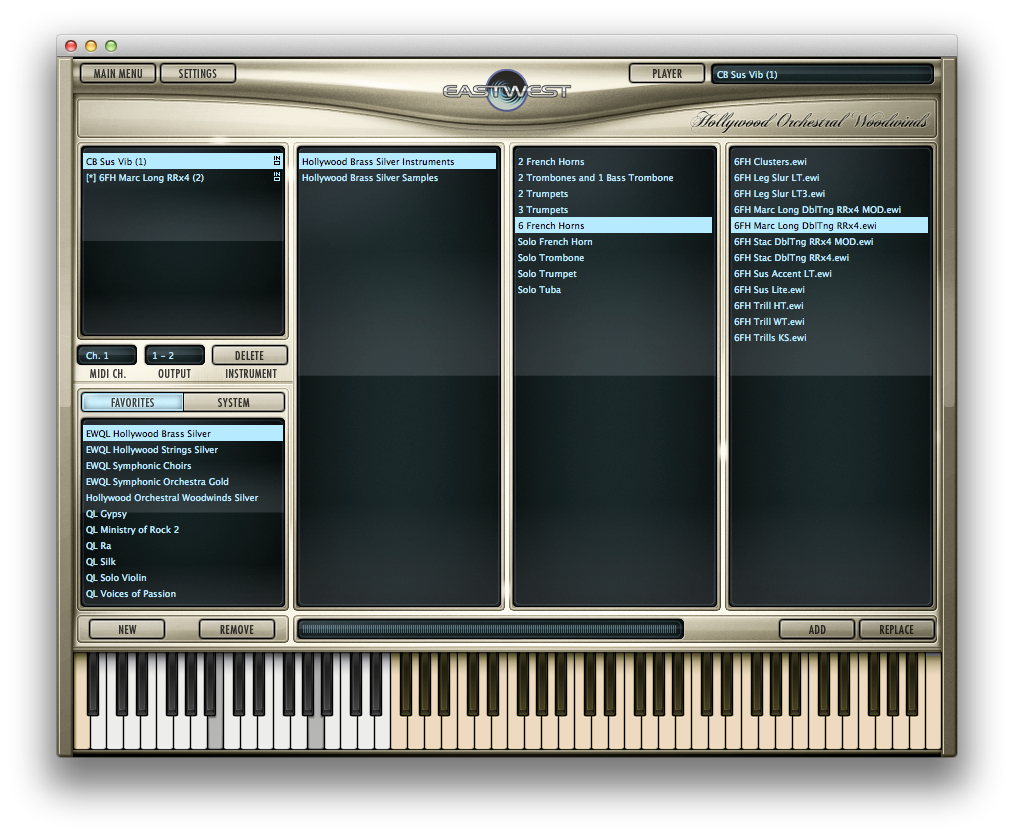Open the MIDI channel dropdown Ch. 1
This screenshot has height=836, width=1014.
tap(107, 356)
